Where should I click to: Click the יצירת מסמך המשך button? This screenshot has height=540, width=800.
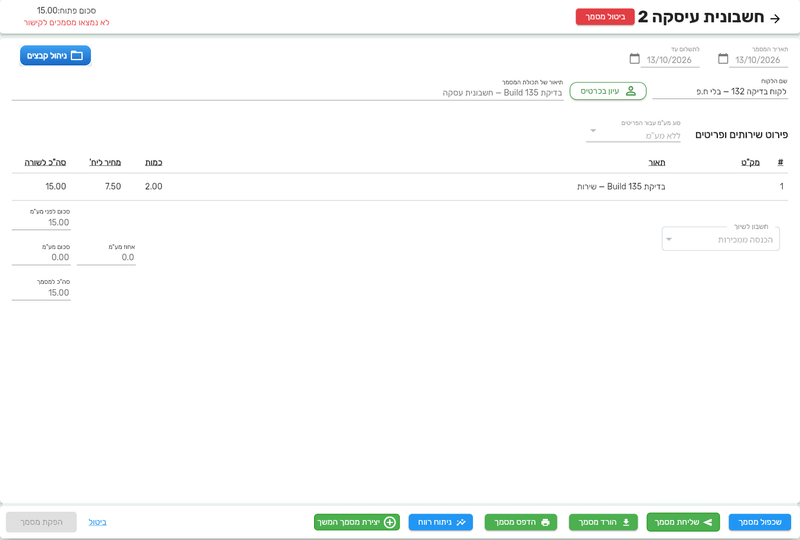pos(357,522)
